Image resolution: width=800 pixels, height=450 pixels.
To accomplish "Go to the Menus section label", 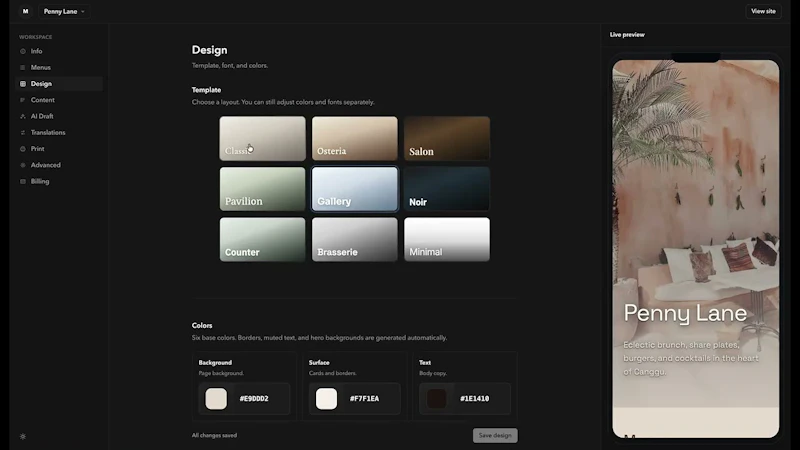I will click(40, 67).
